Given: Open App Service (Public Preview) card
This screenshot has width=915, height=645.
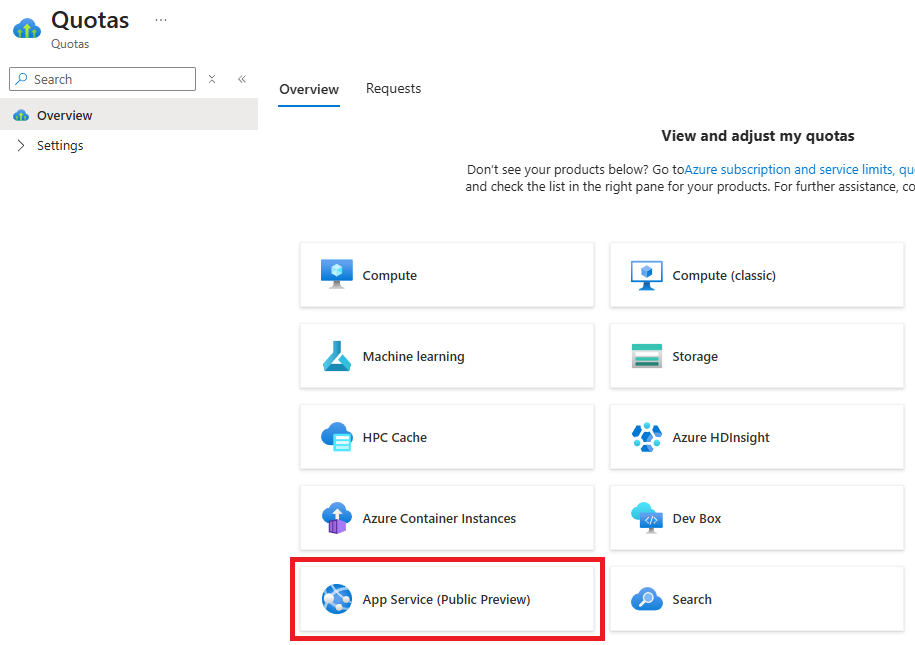Looking at the screenshot, I should [x=447, y=599].
